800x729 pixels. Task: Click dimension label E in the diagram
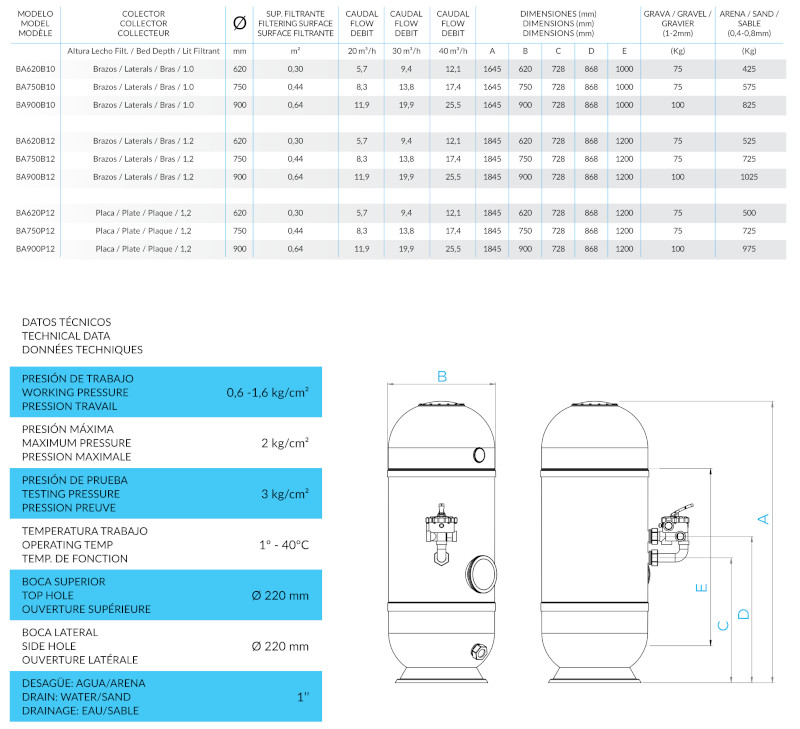coord(702,586)
